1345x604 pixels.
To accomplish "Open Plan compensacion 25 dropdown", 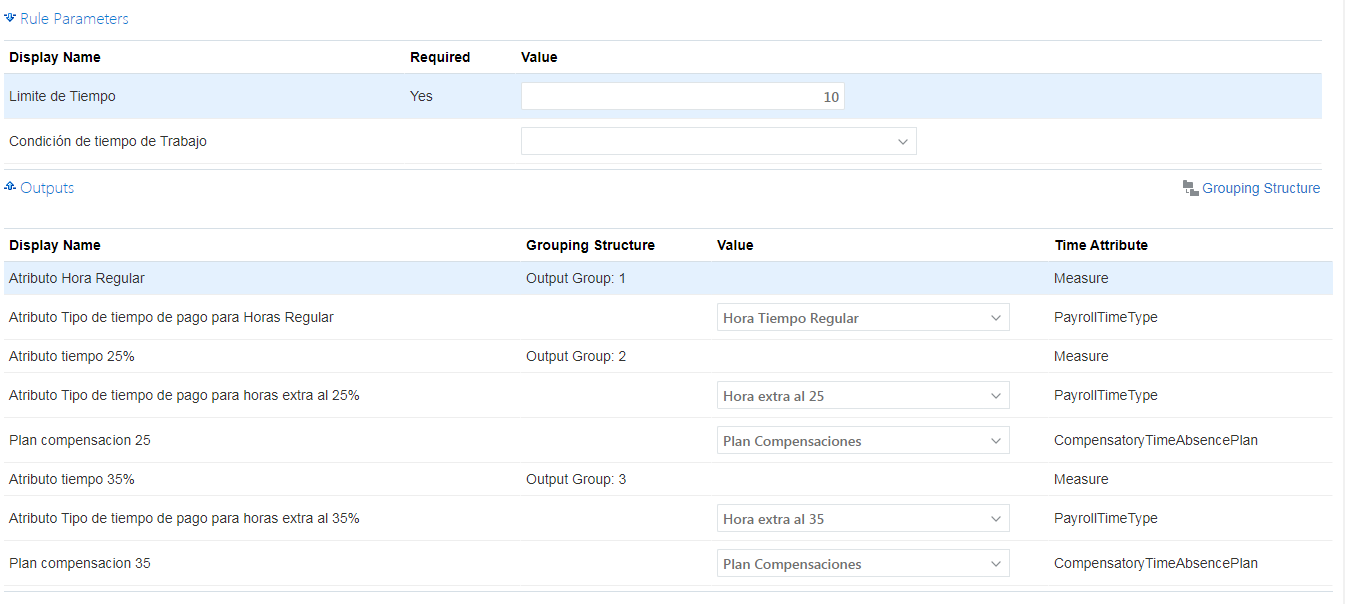I will click(x=863, y=441).
